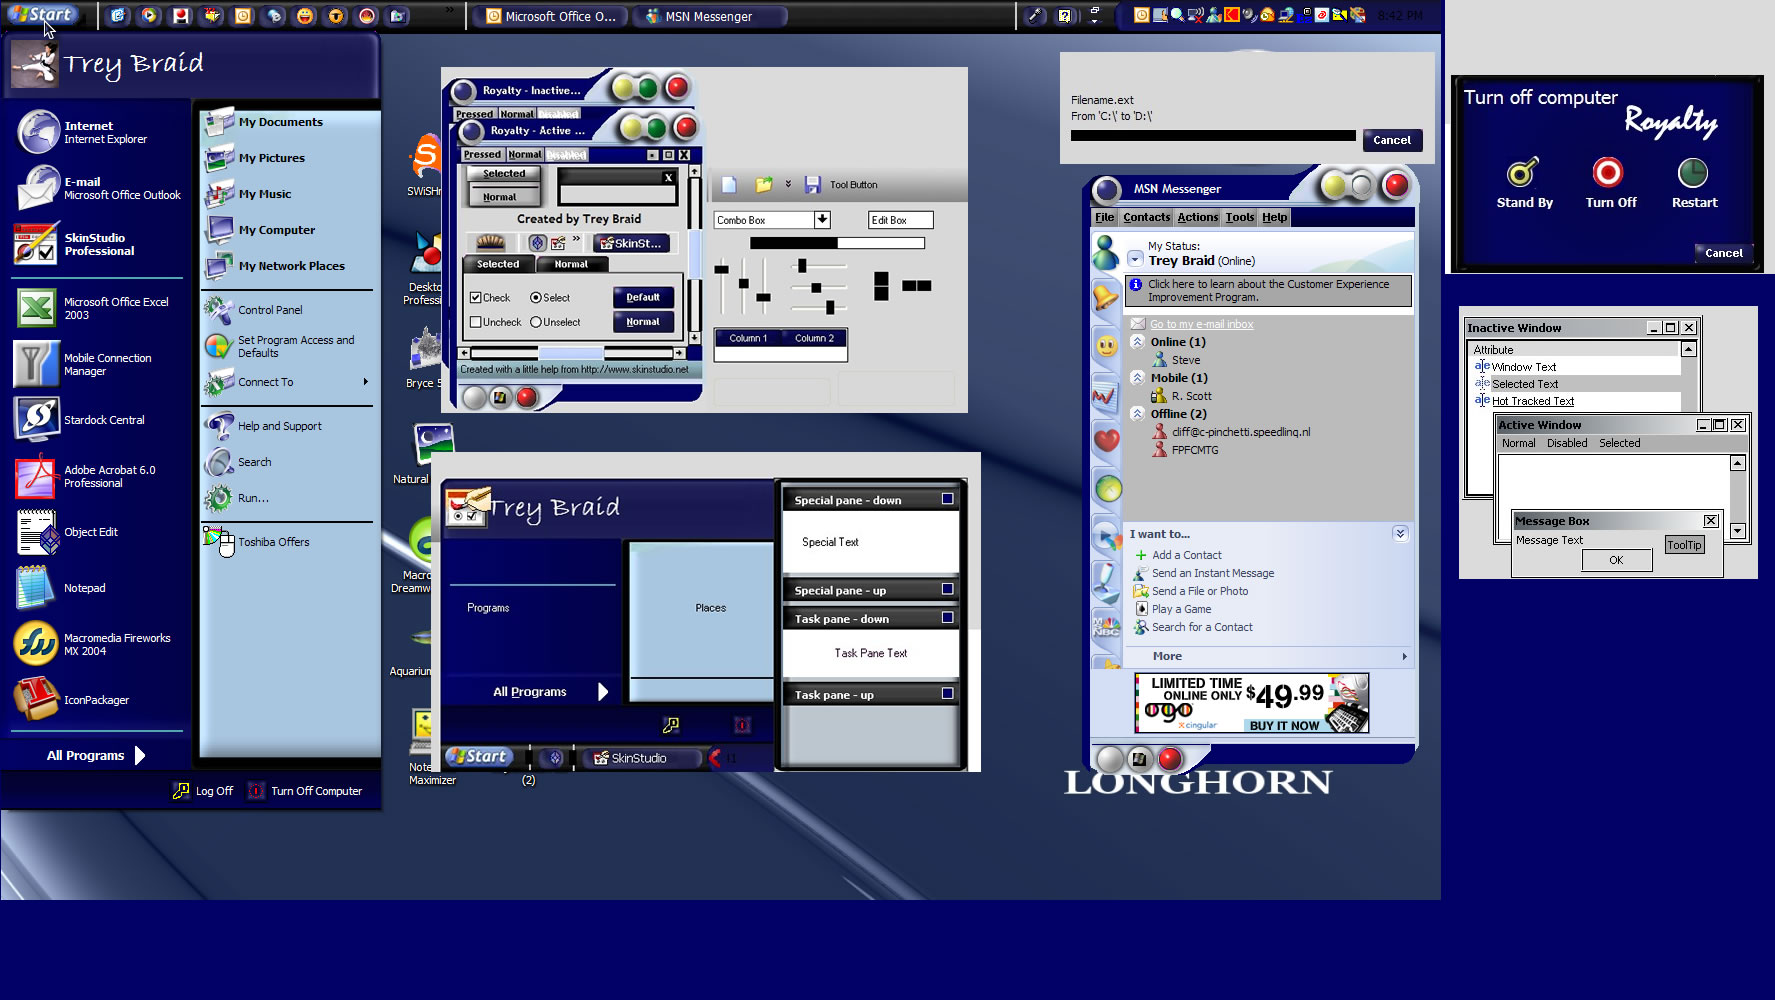Tick the Uncheck checkbox
Image resolution: width=1775 pixels, height=1000 pixels.
pos(476,322)
